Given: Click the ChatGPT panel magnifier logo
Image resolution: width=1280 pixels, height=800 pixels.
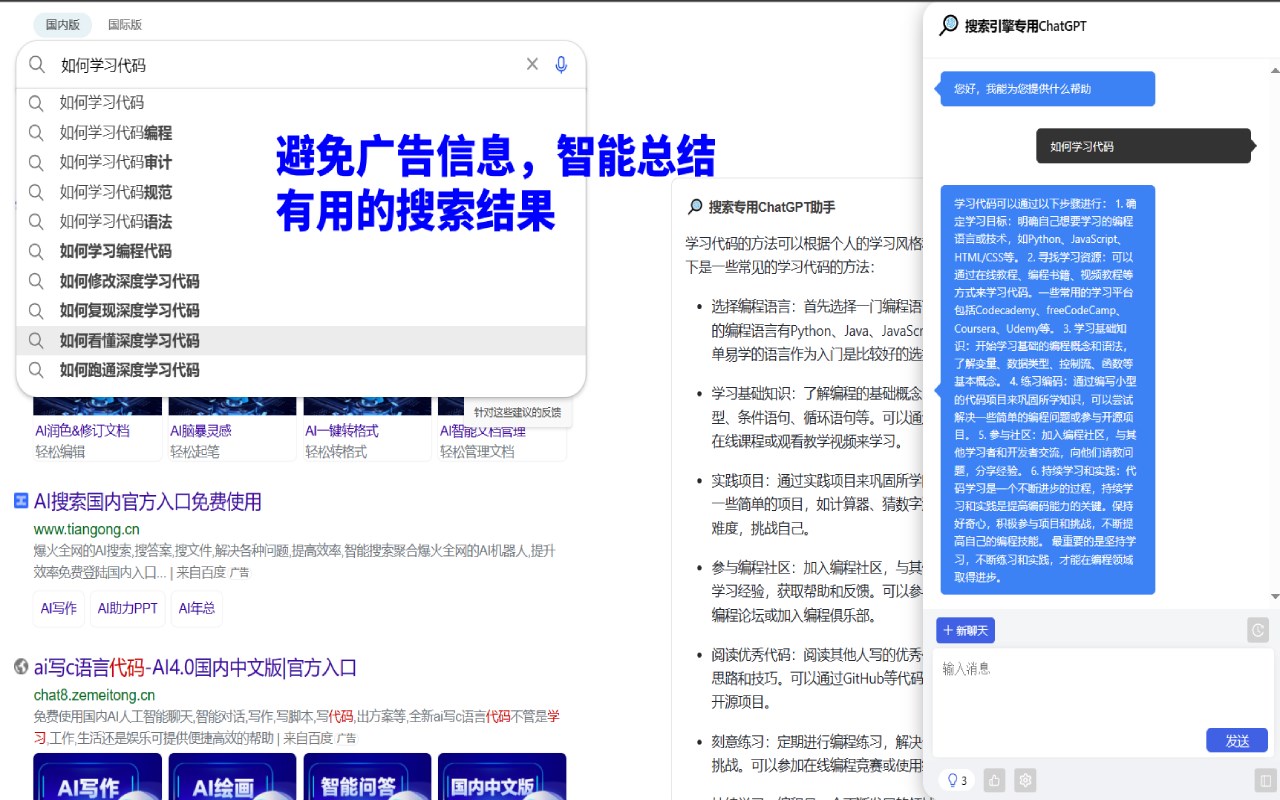Looking at the screenshot, I should (x=948, y=26).
